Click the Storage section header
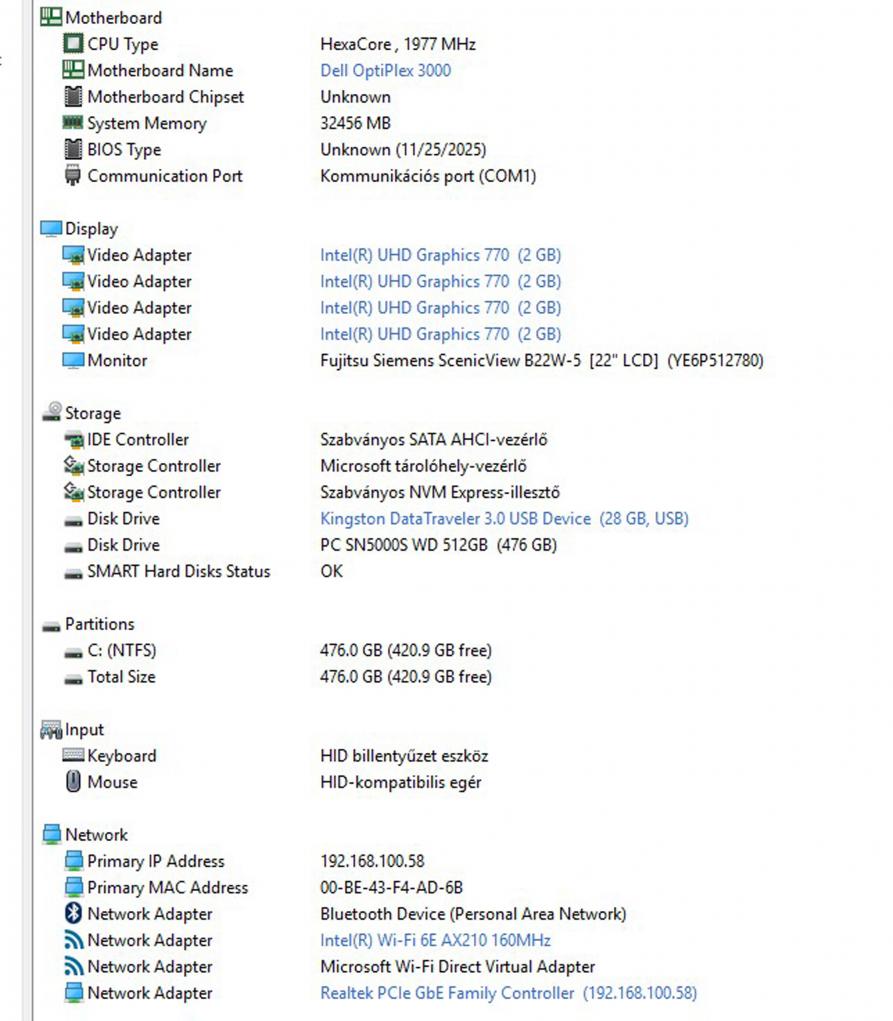 click(92, 413)
